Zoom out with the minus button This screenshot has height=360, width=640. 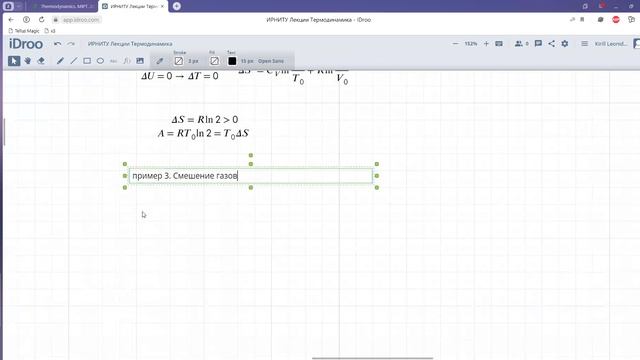(x=456, y=44)
